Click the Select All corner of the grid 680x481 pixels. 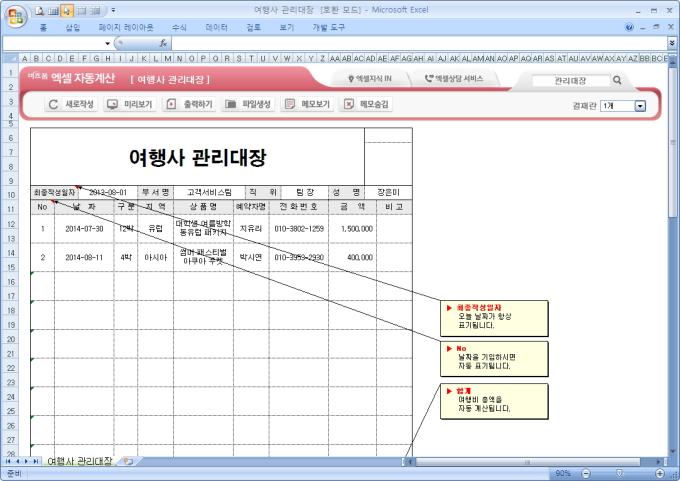coord(10,58)
